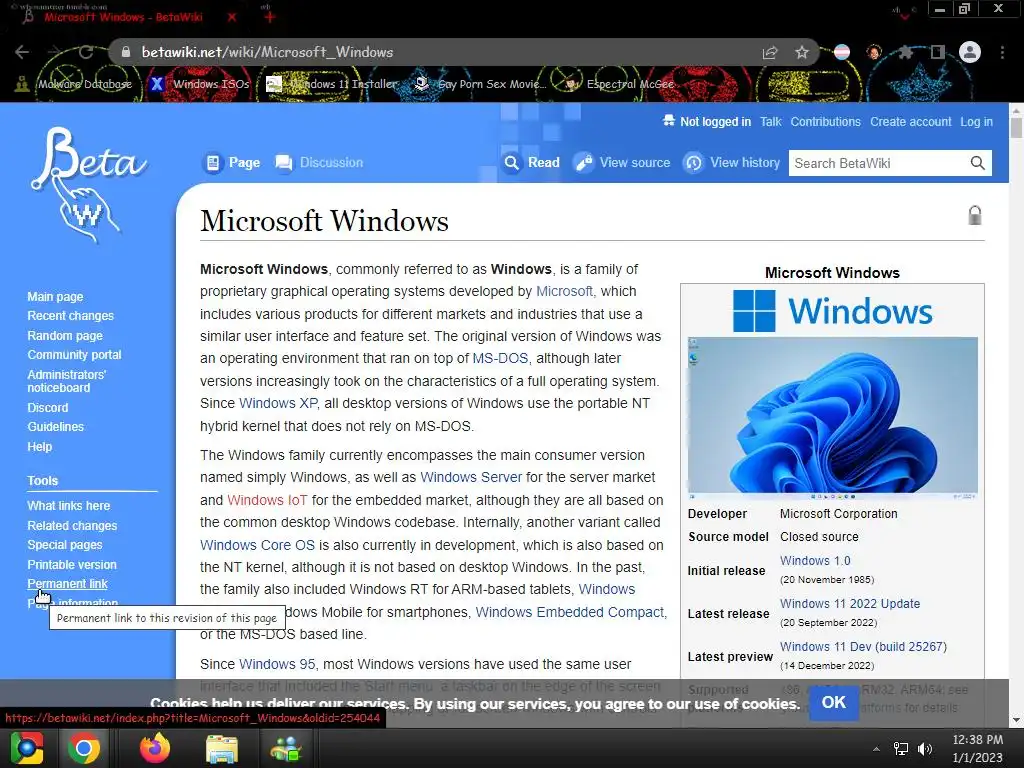Switch to the Discussion tab
This screenshot has width=1024, height=768.
pos(319,163)
